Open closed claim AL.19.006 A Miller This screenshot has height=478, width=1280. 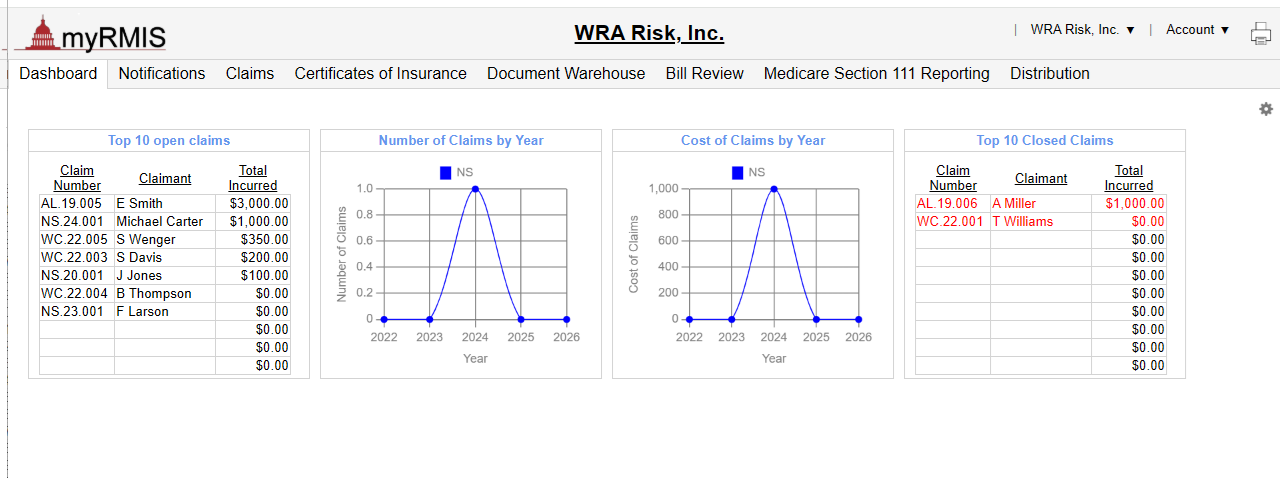pos(947,204)
